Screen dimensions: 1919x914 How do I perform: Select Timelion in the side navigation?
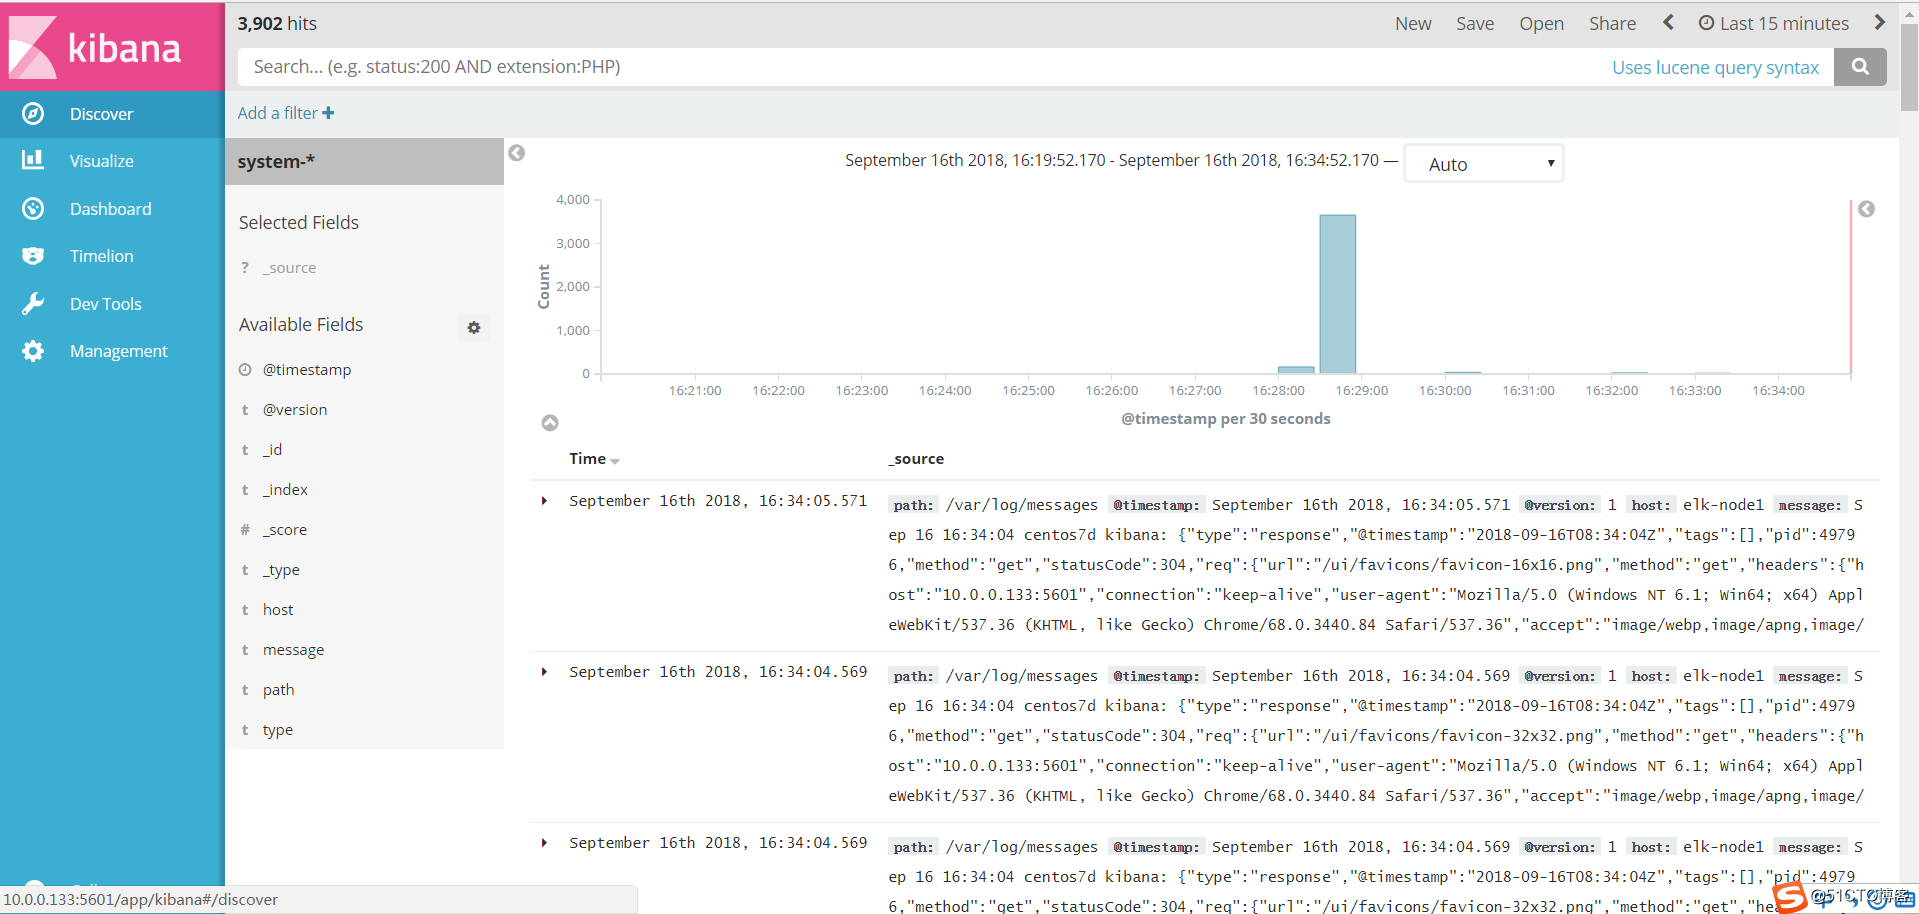click(101, 256)
